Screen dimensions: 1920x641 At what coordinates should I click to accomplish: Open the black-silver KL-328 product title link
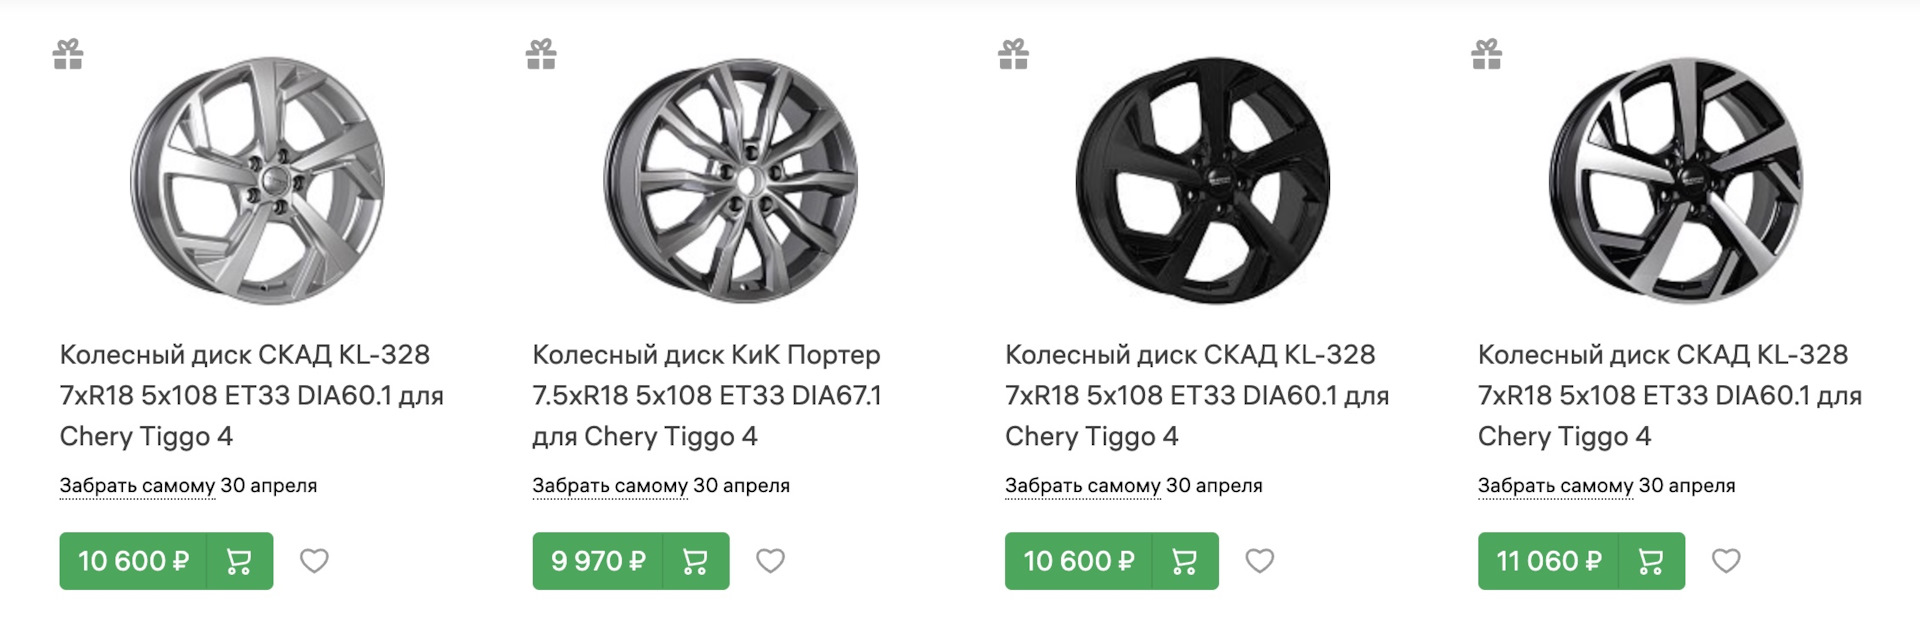[x=1669, y=395]
